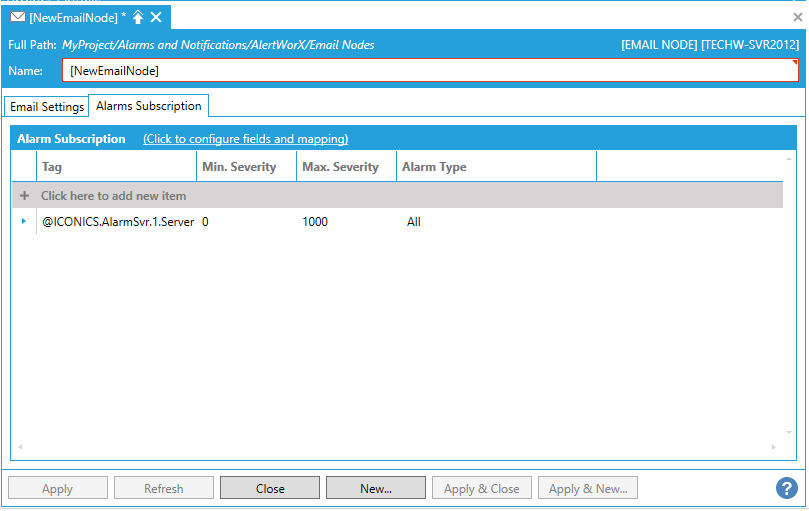Image resolution: width=809 pixels, height=511 pixels.
Task: Click the up-arrow pin icon on tab
Action: (138, 17)
